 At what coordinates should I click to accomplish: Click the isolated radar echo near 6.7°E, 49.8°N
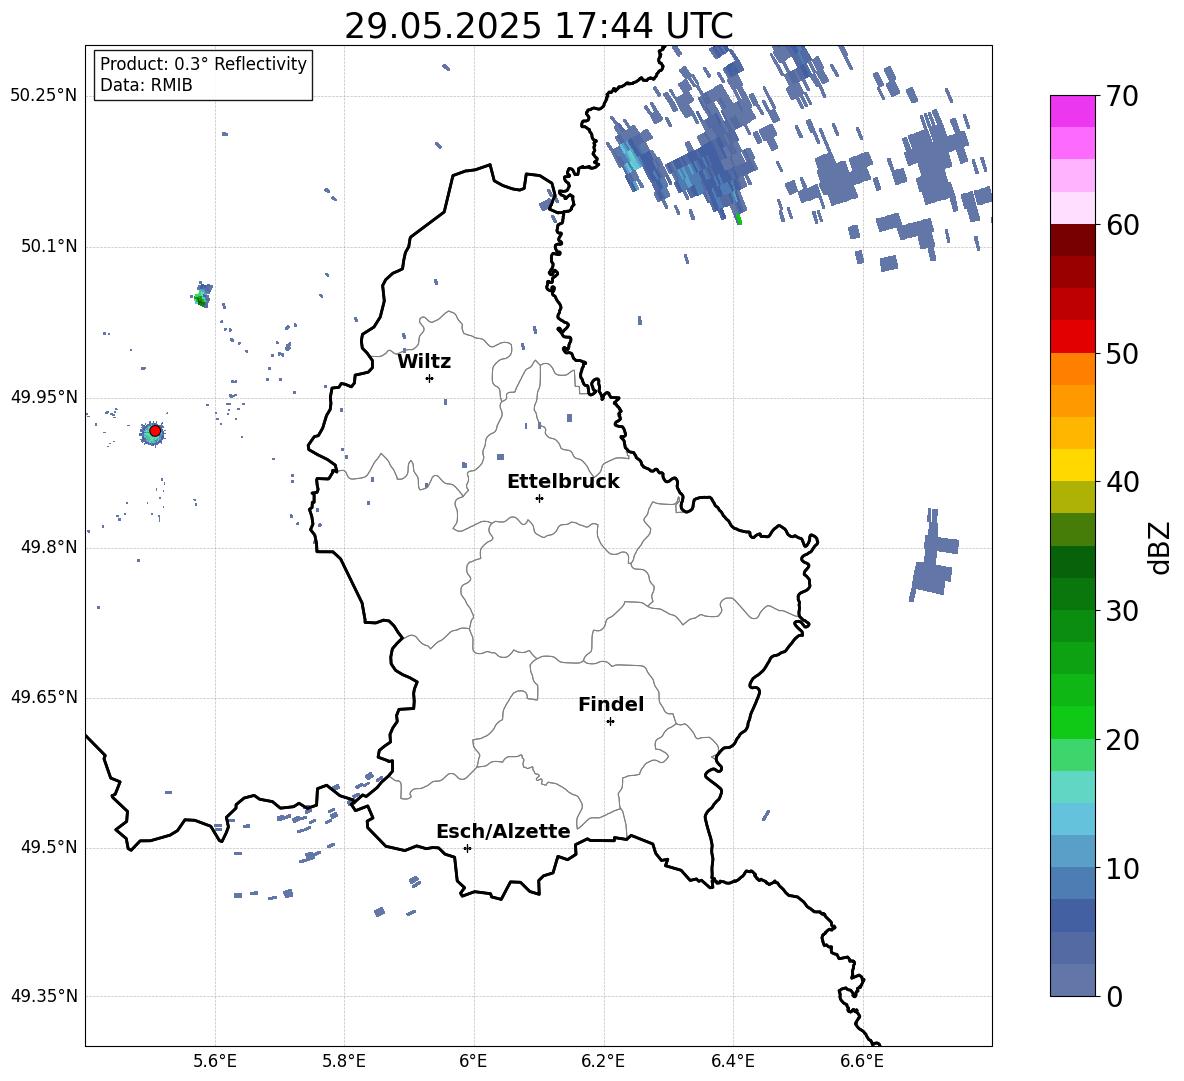[933, 556]
